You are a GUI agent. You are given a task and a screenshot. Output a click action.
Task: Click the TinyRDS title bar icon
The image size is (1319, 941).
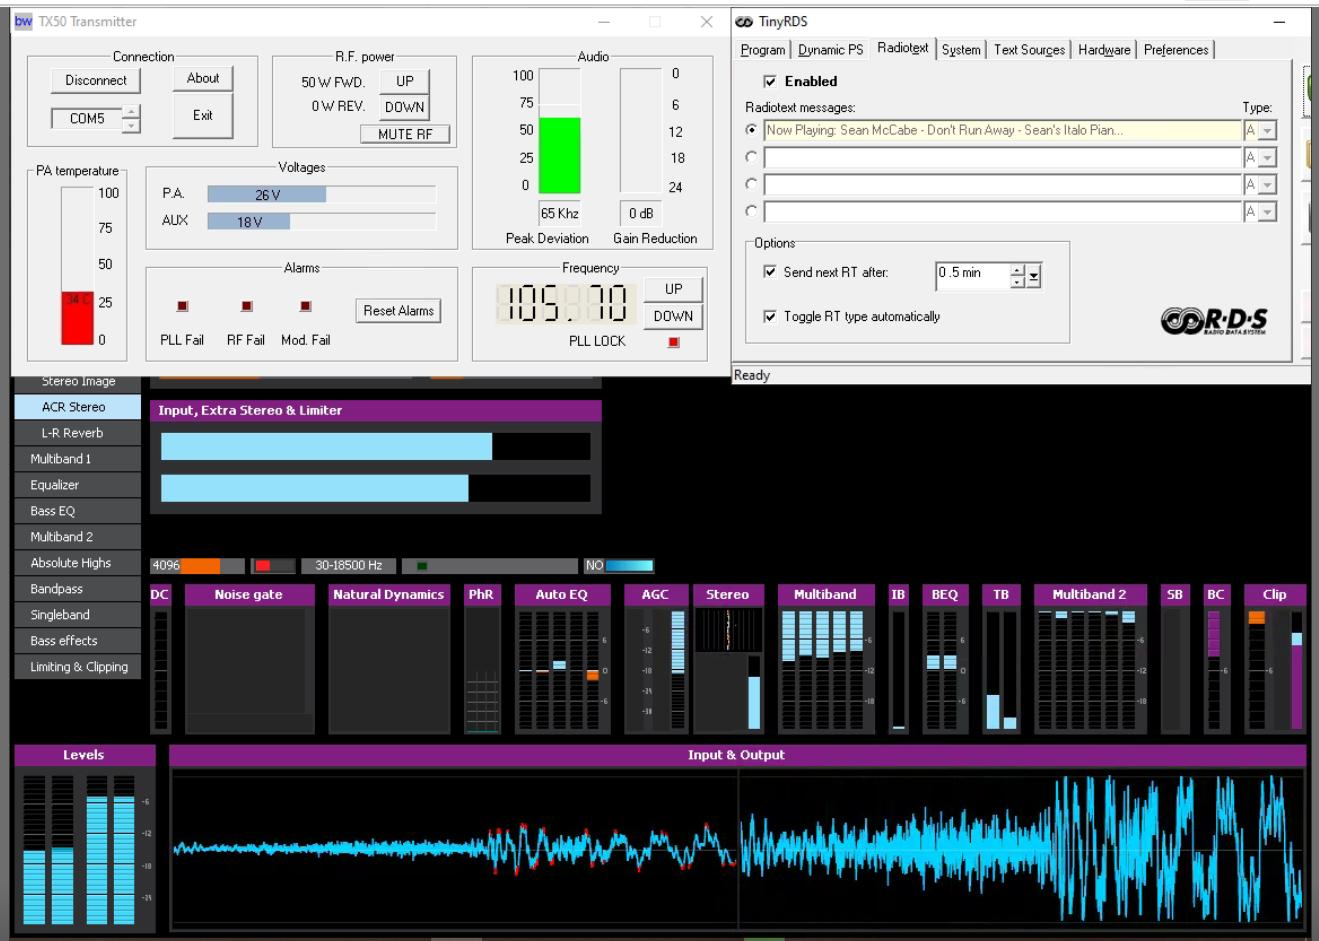[744, 21]
